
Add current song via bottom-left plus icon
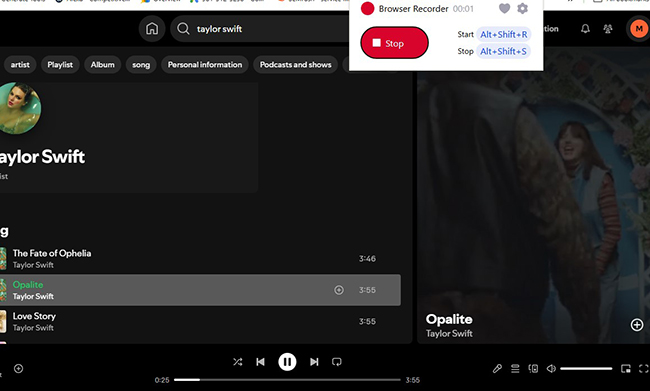tap(18, 368)
